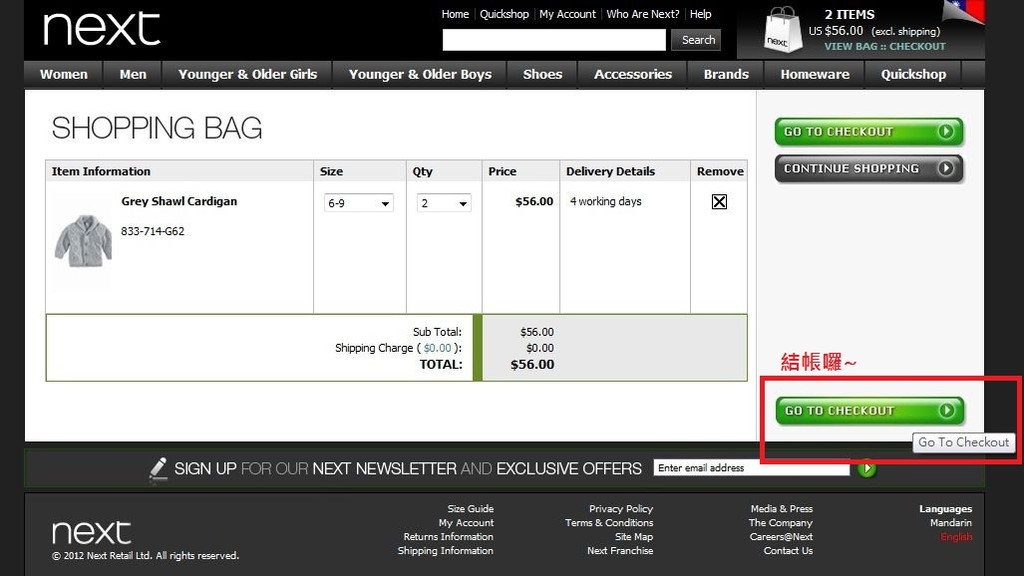Open My Account link in header
Viewport: 1024px width, 576px height.
pos(568,14)
